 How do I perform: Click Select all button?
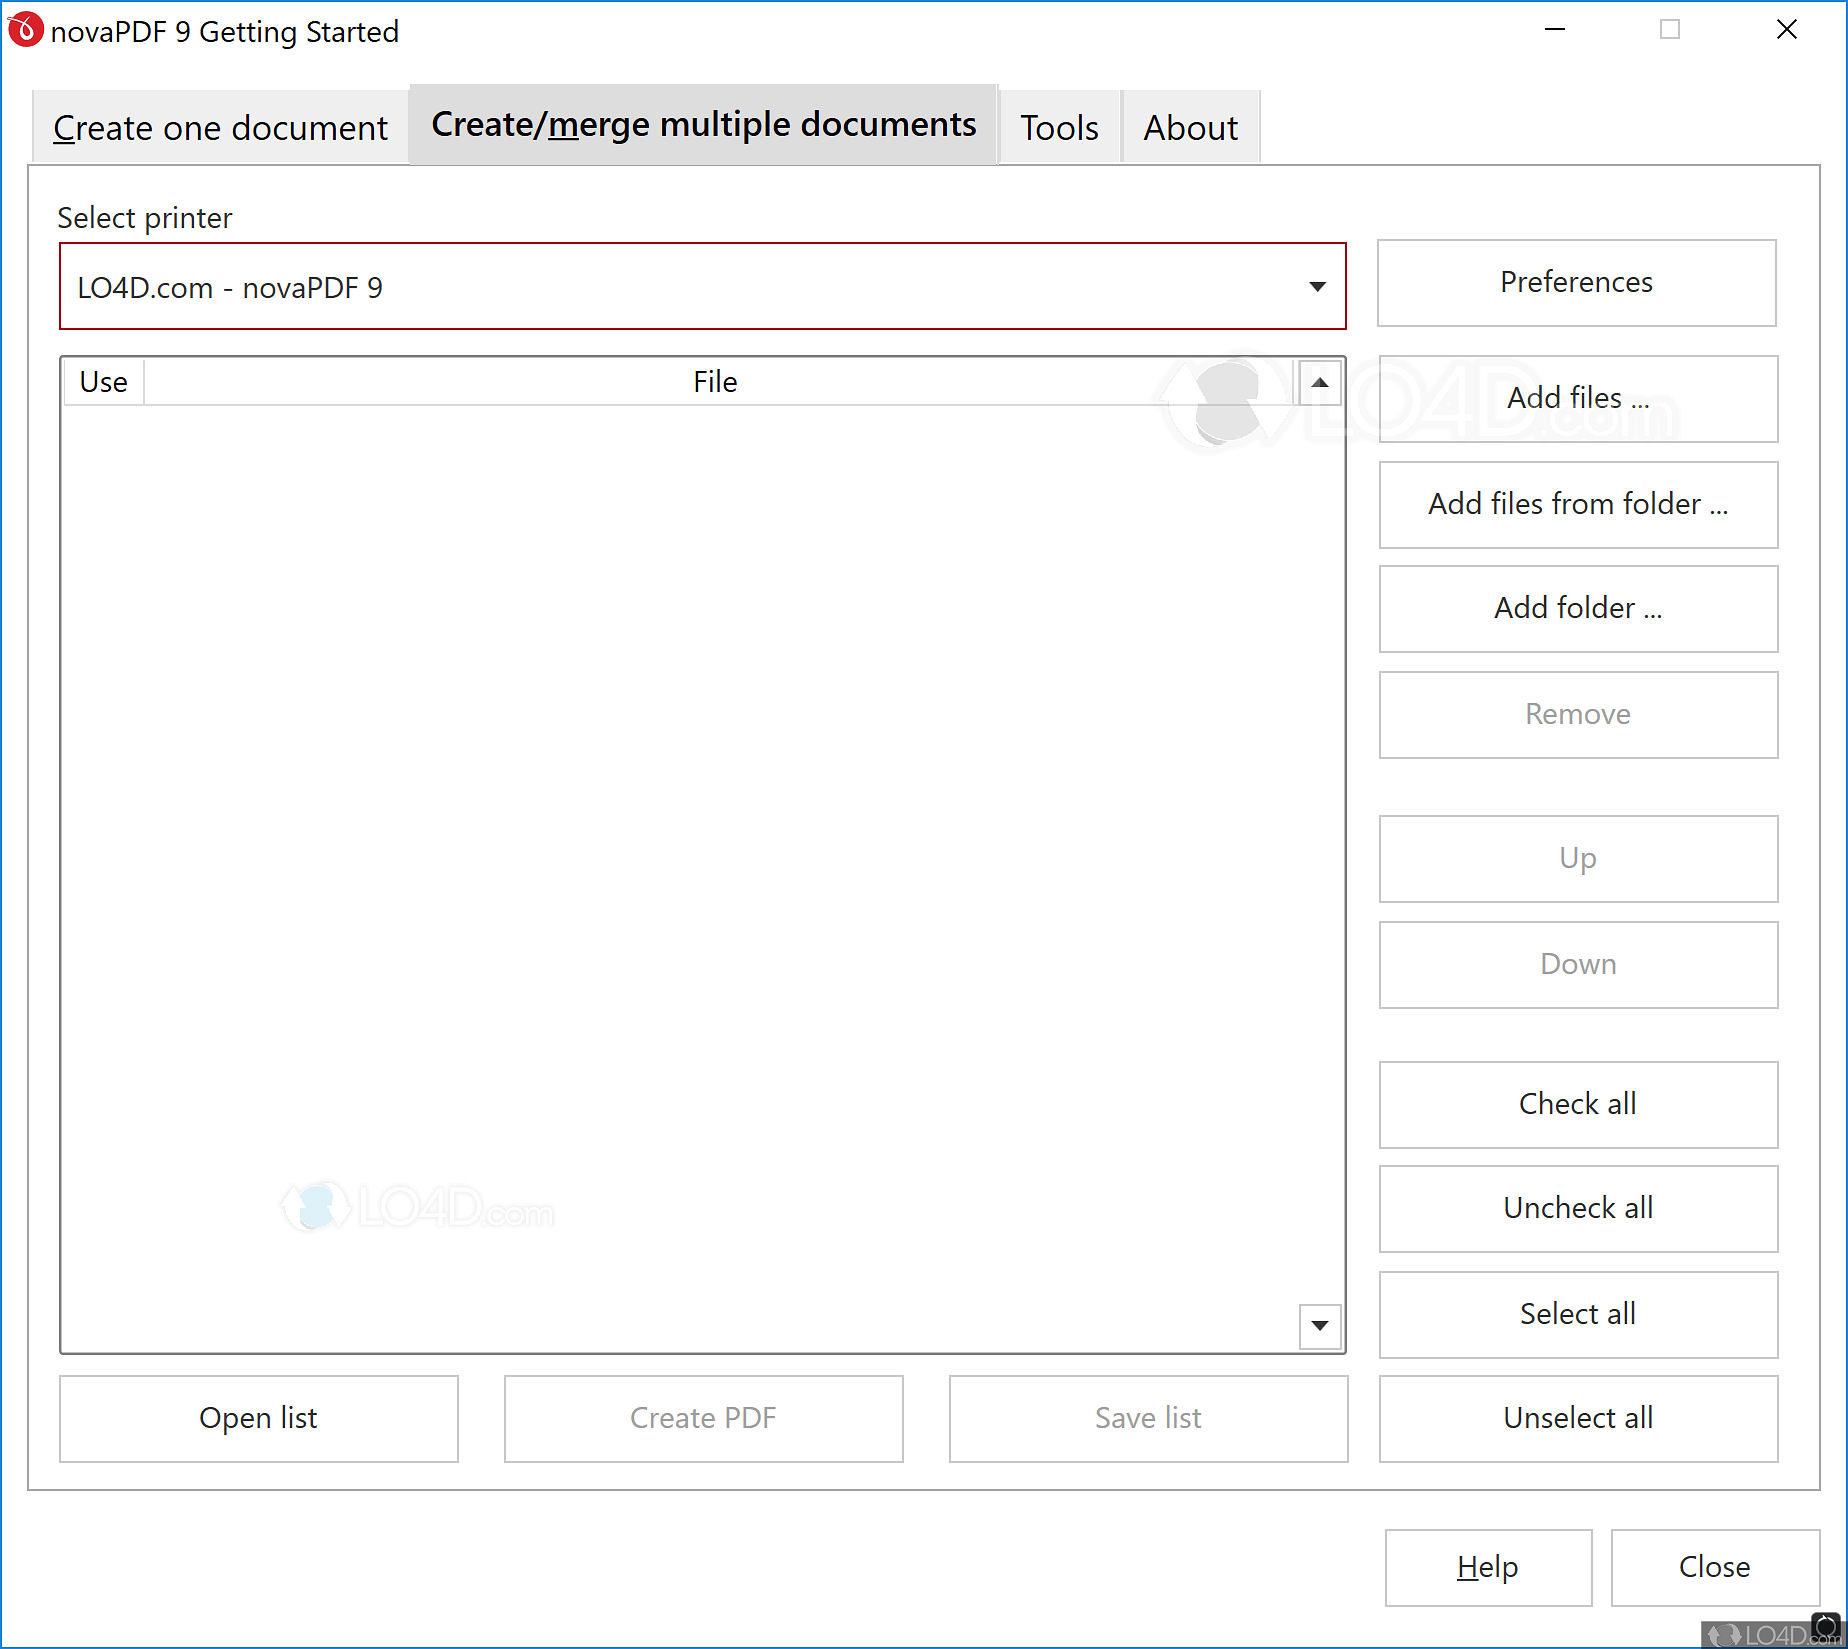coord(1579,1315)
